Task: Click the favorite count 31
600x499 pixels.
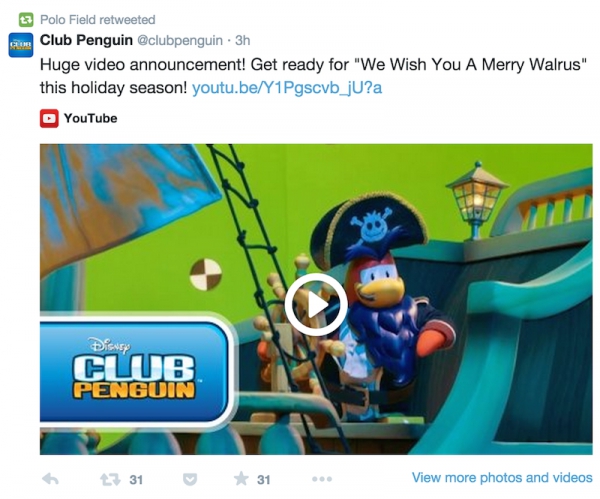Action: 263,479
